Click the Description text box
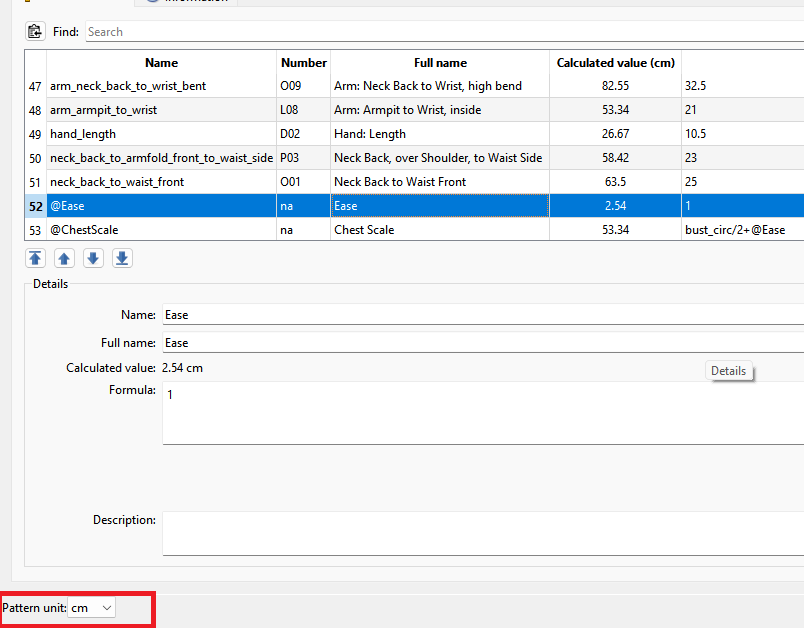Viewport: 804px width, 628px height. (x=480, y=533)
